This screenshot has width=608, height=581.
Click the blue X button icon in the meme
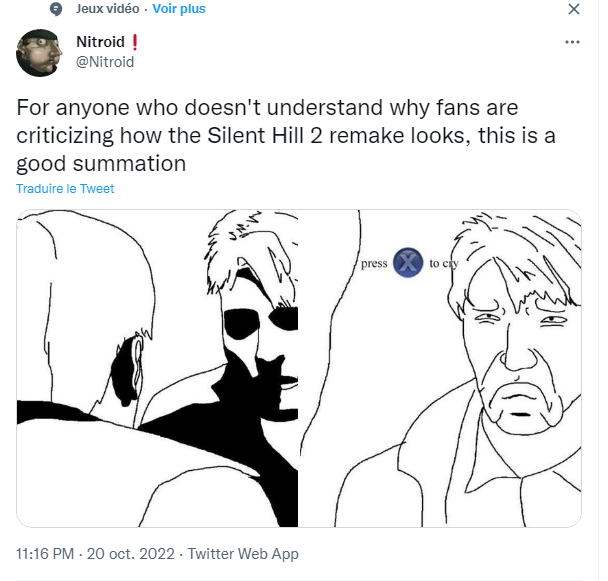click(x=407, y=263)
